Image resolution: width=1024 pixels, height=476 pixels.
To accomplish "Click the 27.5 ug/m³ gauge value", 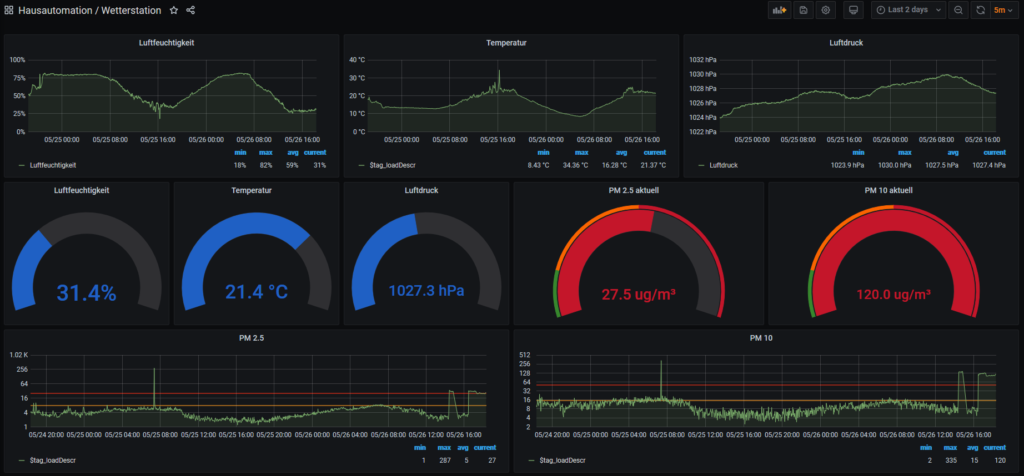I will [639, 294].
